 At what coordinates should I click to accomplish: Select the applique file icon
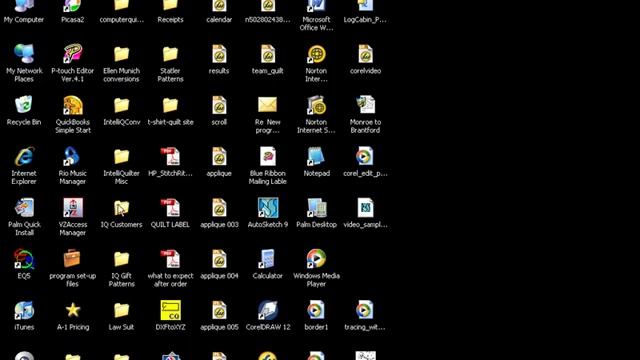pyautogui.click(x=219, y=156)
